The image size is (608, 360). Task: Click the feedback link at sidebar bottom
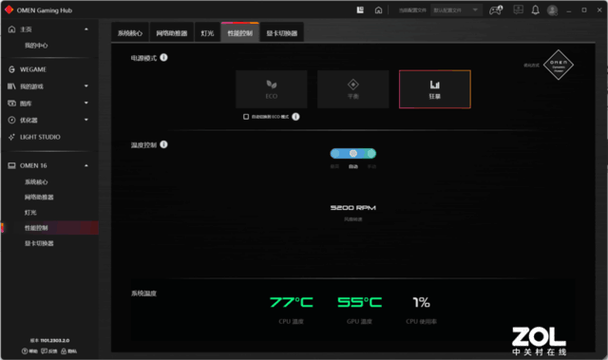click(49, 351)
